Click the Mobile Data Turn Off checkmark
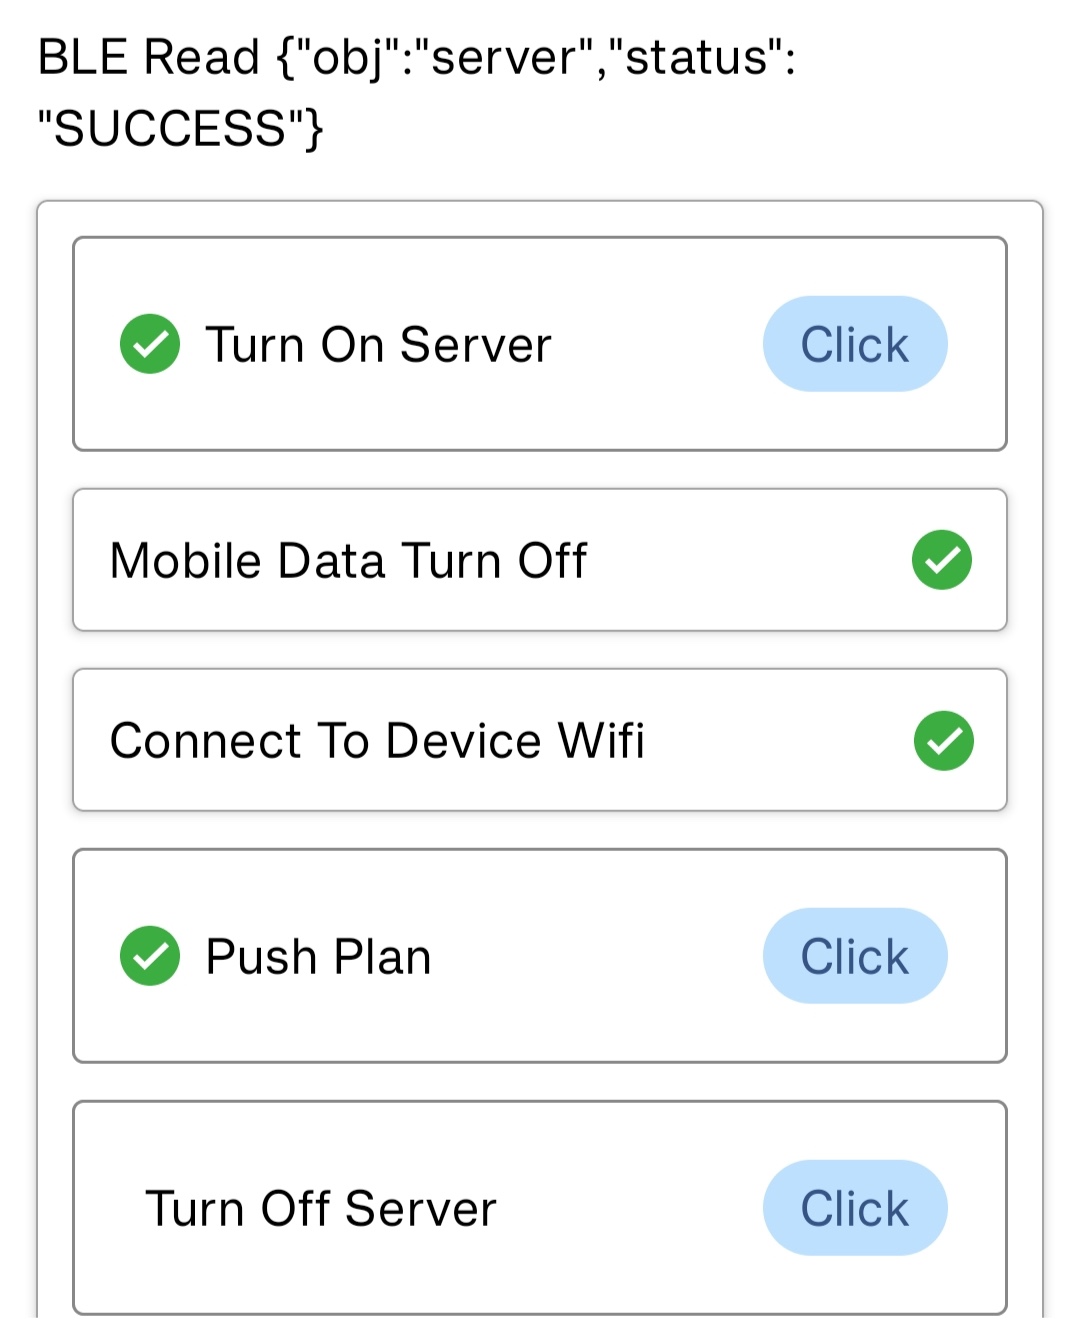Screen dimensions: 1079x1334 coord(941,560)
